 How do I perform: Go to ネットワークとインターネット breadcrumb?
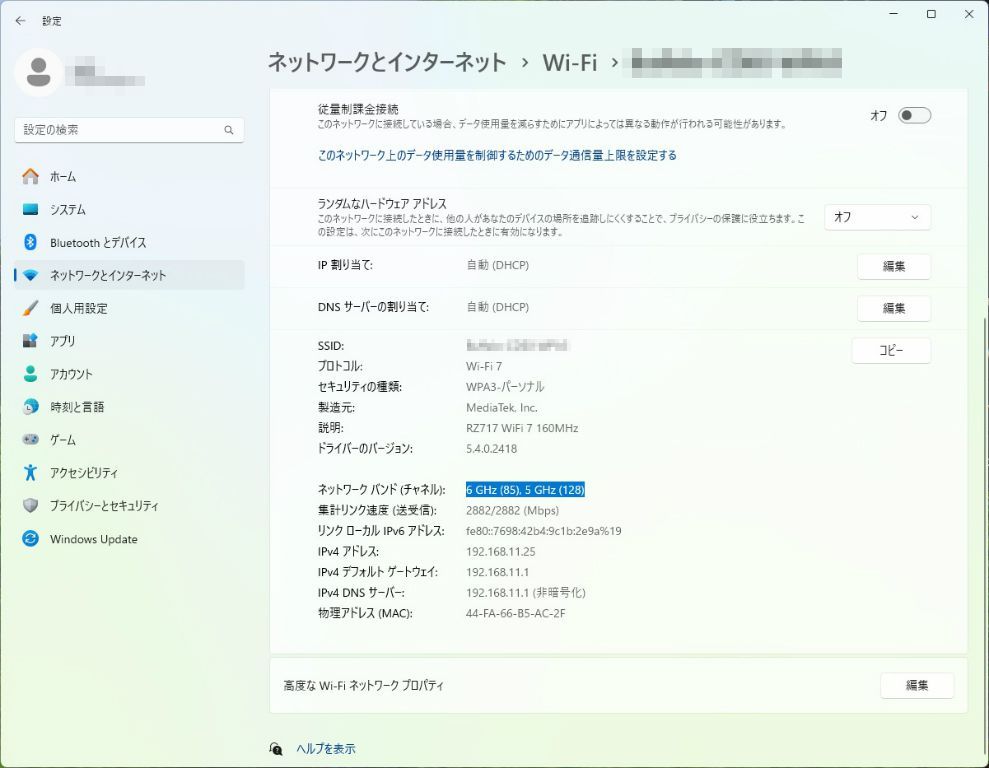point(387,62)
